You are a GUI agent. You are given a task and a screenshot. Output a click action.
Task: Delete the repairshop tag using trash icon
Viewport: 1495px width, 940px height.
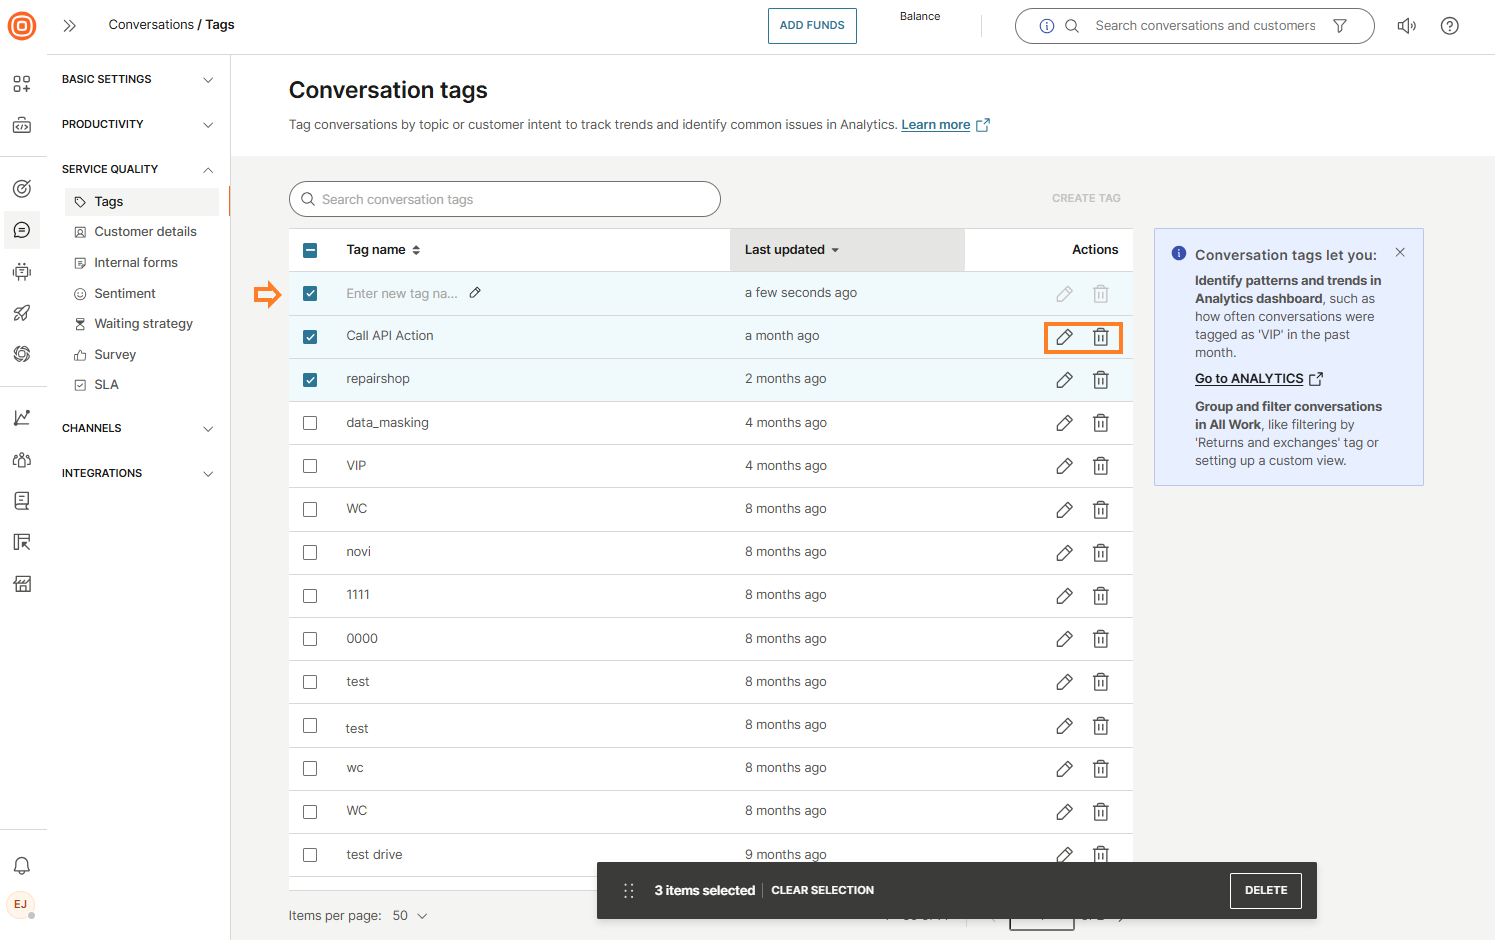pos(1100,380)
